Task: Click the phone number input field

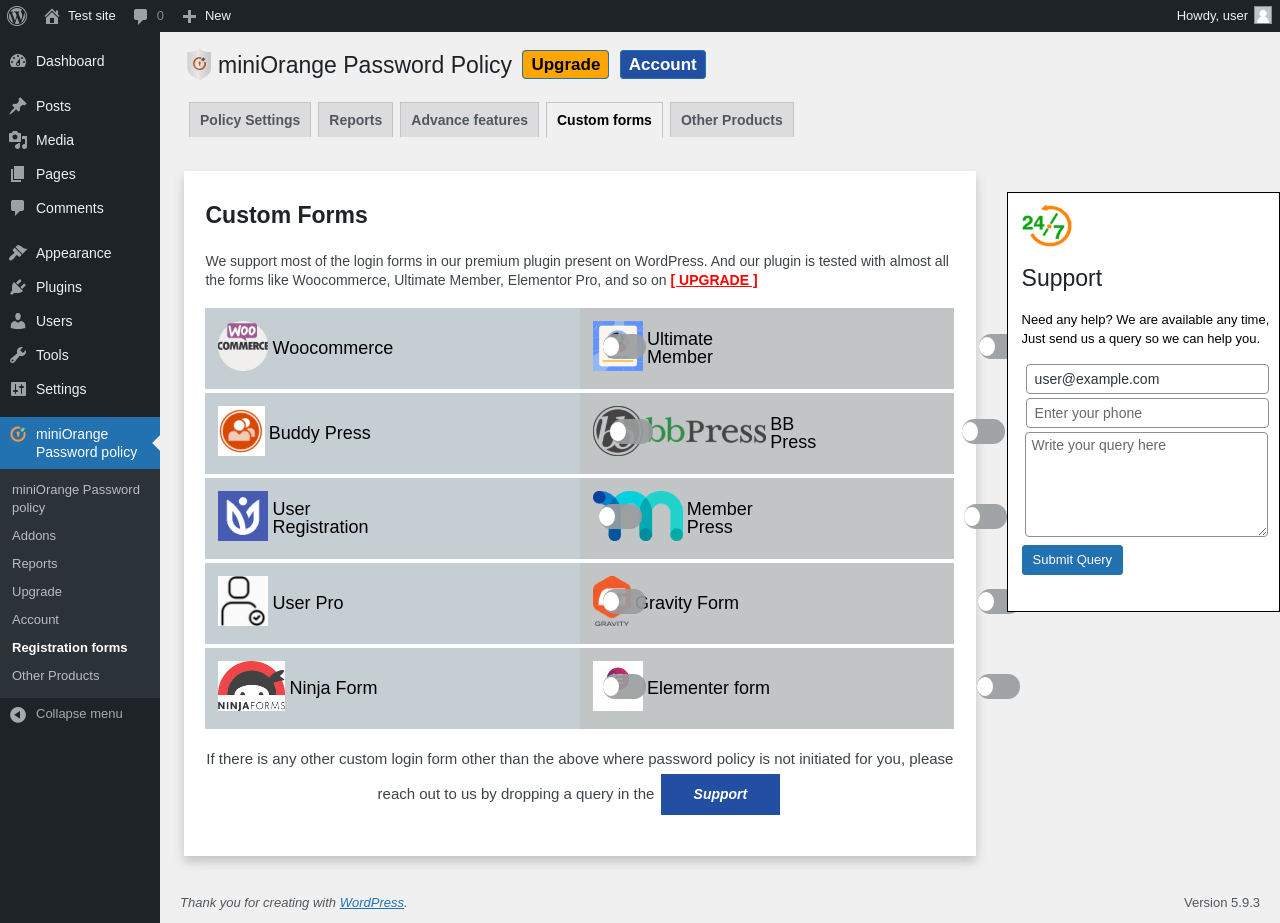Action: coord(1146,413)
